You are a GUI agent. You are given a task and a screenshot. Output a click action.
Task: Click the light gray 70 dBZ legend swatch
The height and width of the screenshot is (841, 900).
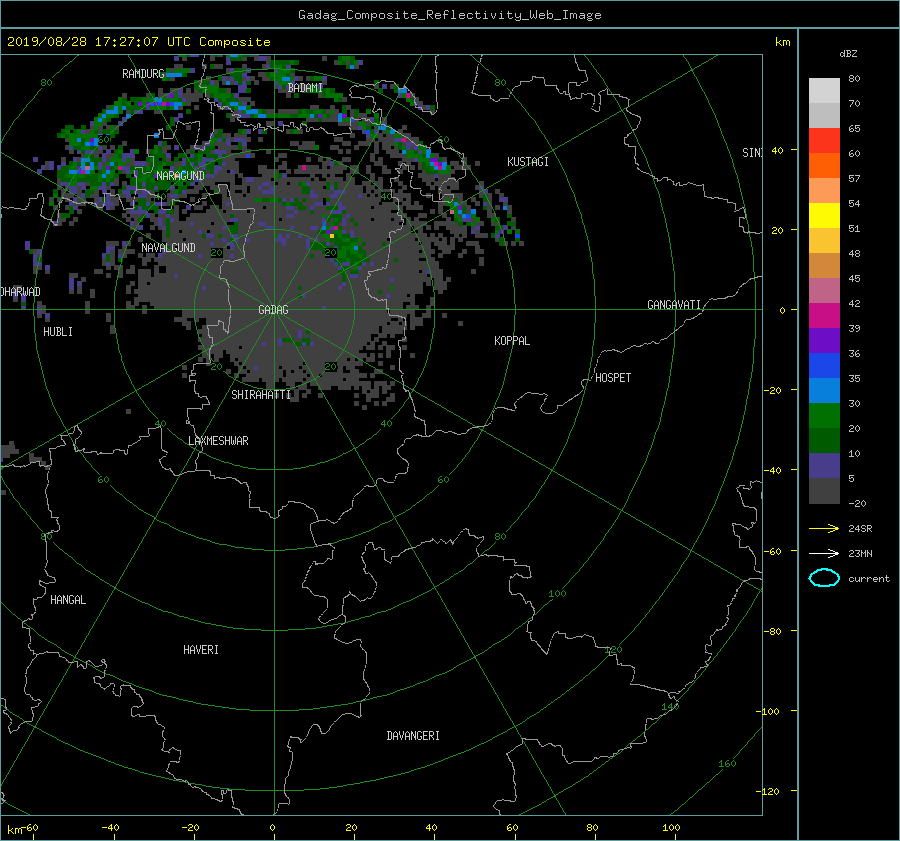(x=824, y=116)
